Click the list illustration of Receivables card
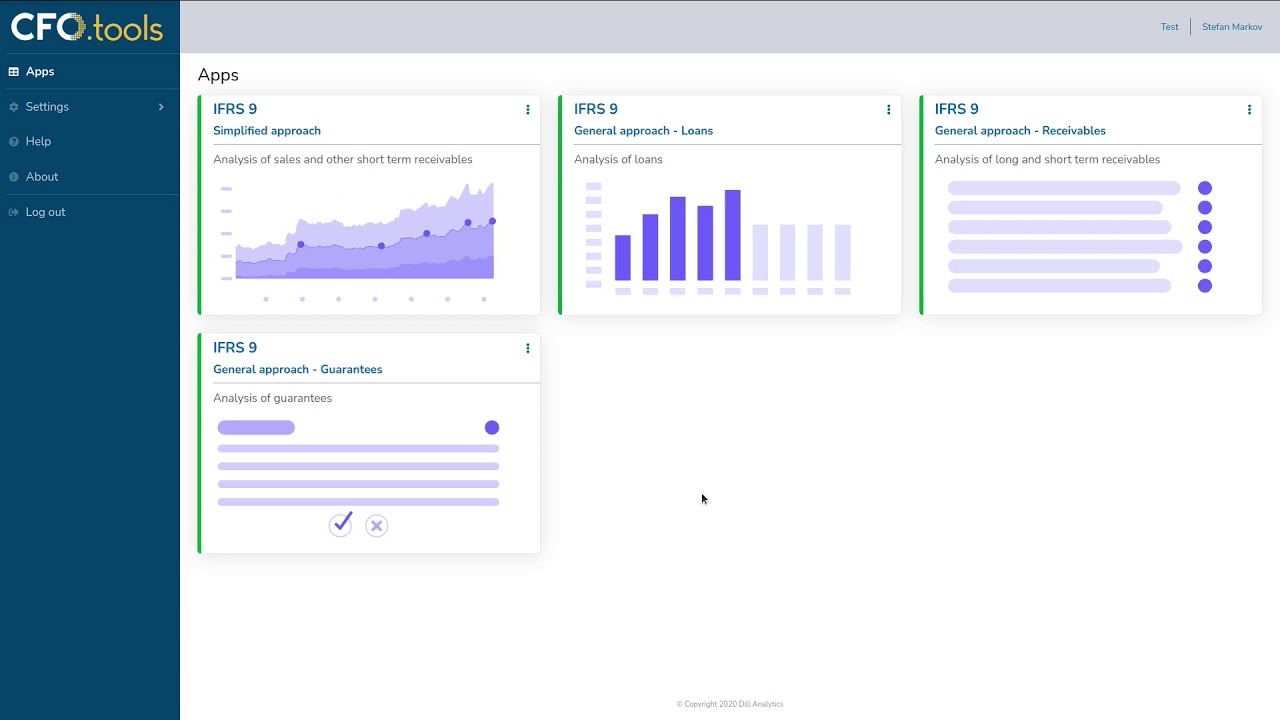1280x720 pixels. pos(1080,237)
